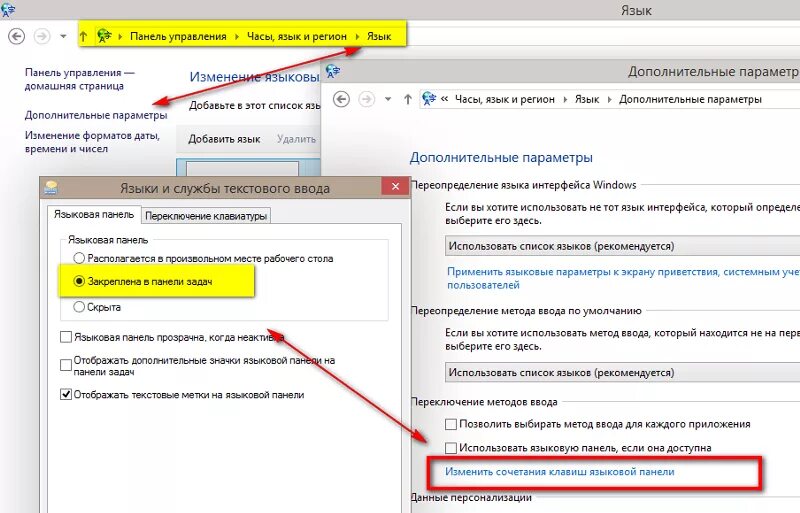Click 'Удалить' in the language list toolbar
800x513 pixels.
tap(296, 139)
